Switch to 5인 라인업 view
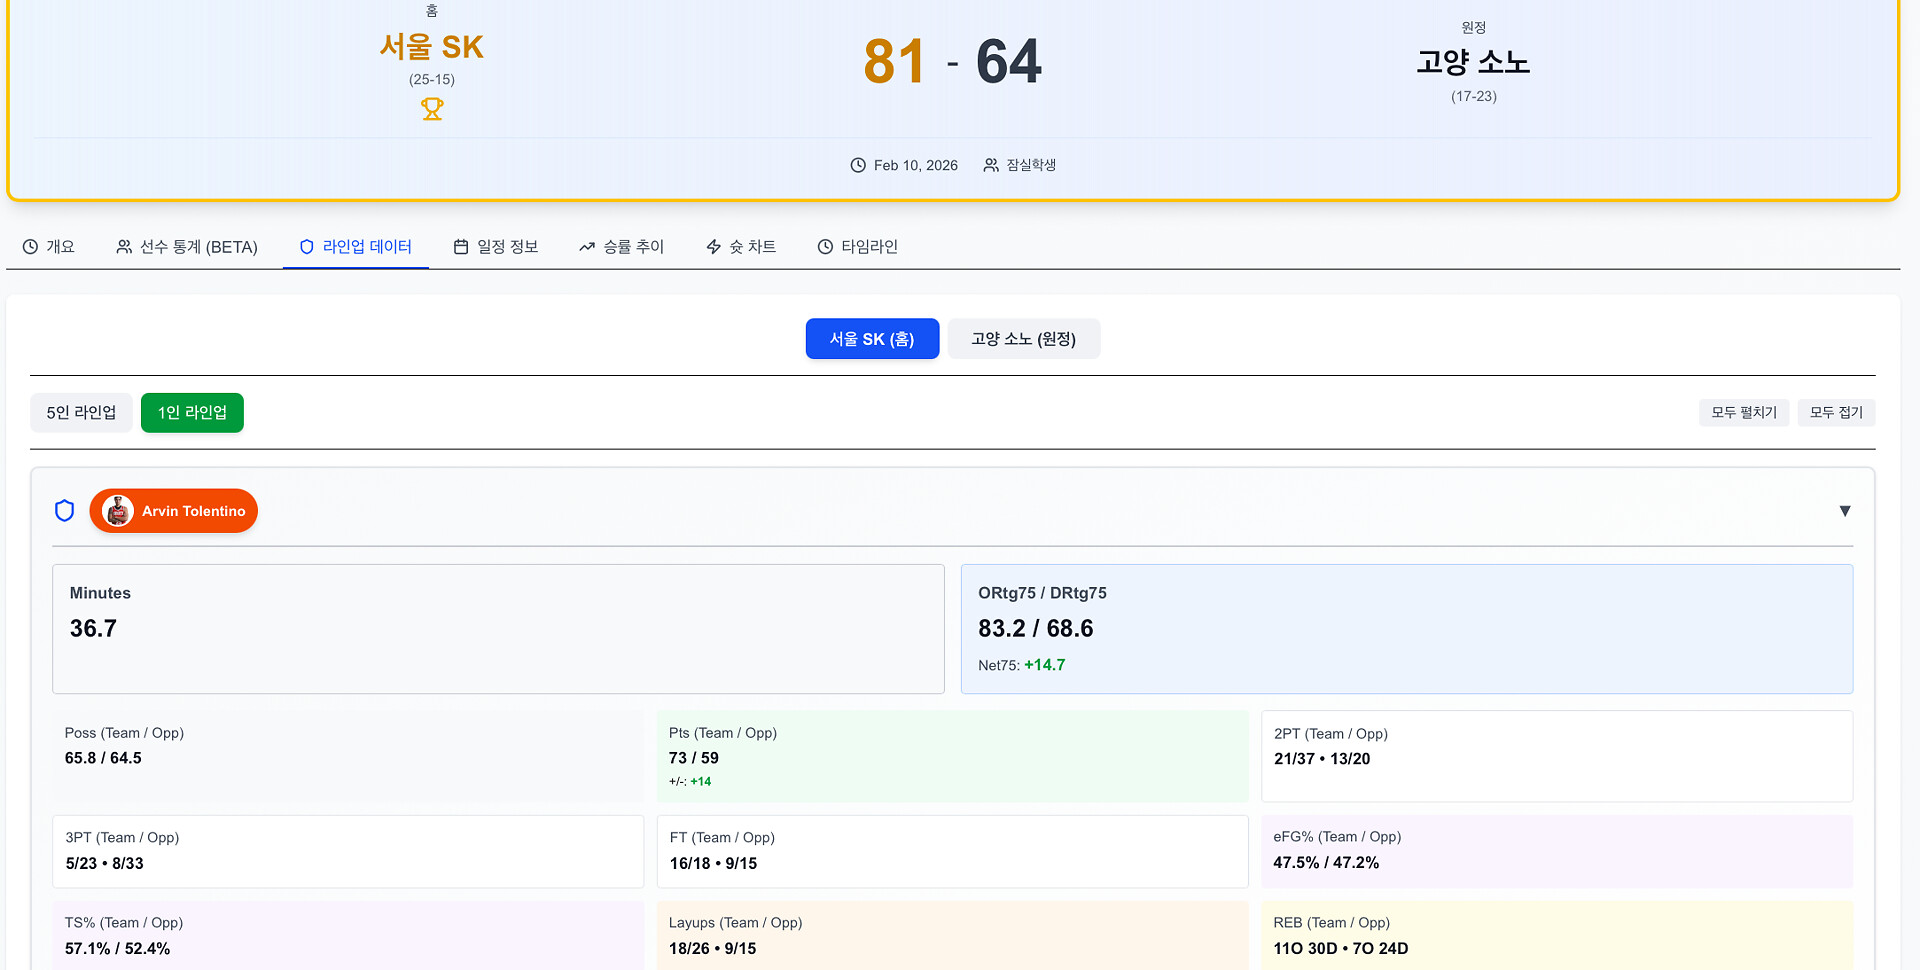The height and width of the screenshot is (970, 1920). 81,413
